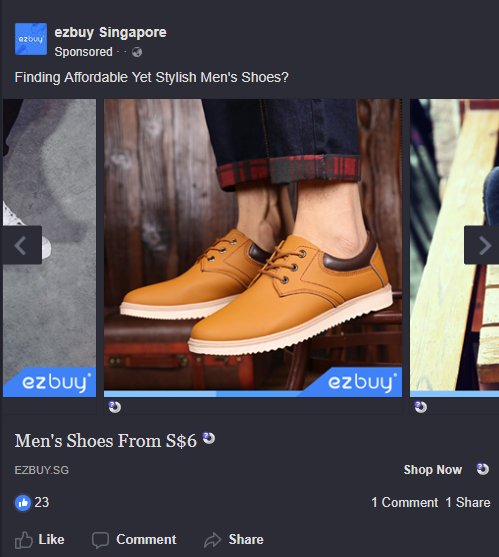Share the ezbuy post

234,540
